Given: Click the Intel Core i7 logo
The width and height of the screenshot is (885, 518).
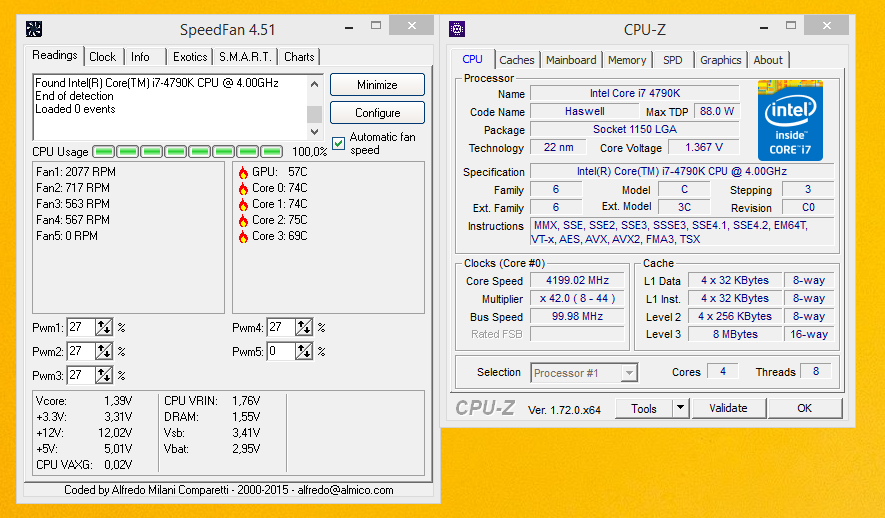Looking at the screenshot, I should pos(790,120).
